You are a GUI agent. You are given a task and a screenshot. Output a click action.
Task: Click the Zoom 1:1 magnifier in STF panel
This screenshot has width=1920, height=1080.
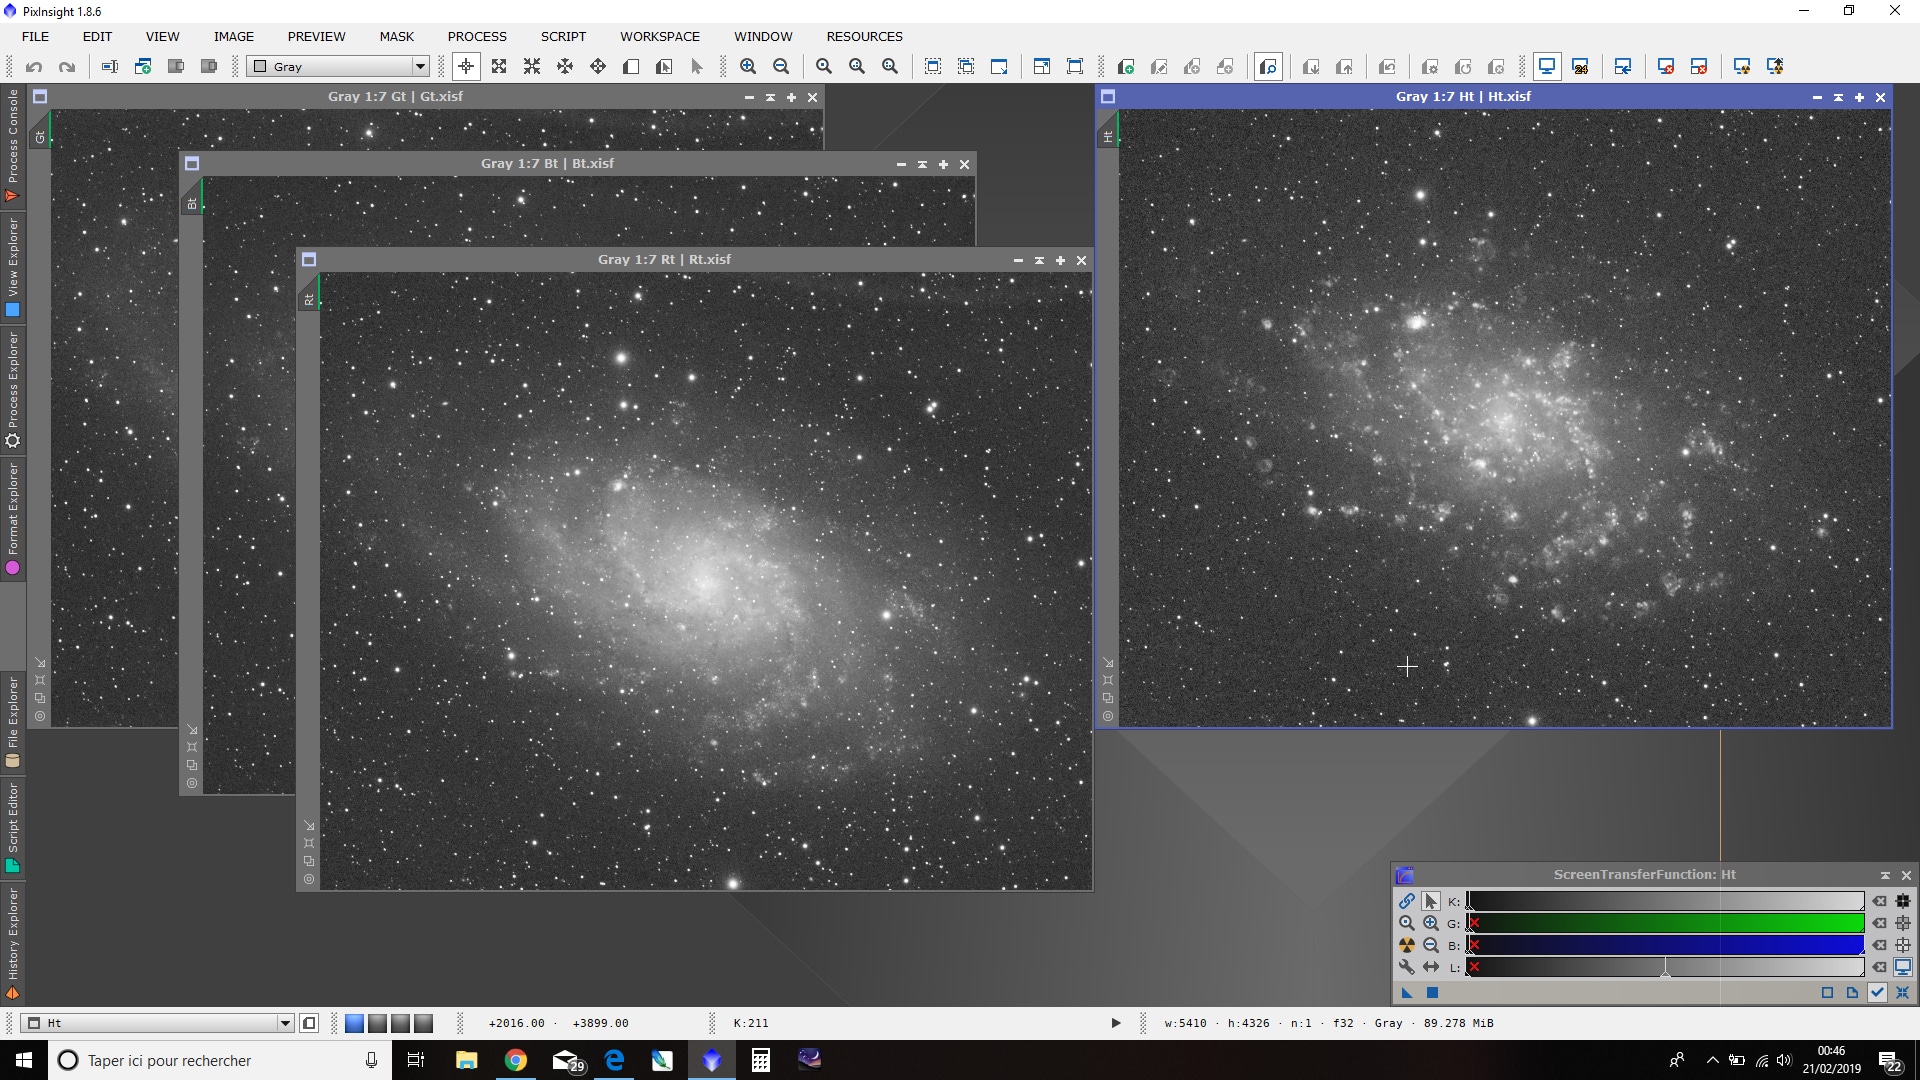(x=1407, y=923)
